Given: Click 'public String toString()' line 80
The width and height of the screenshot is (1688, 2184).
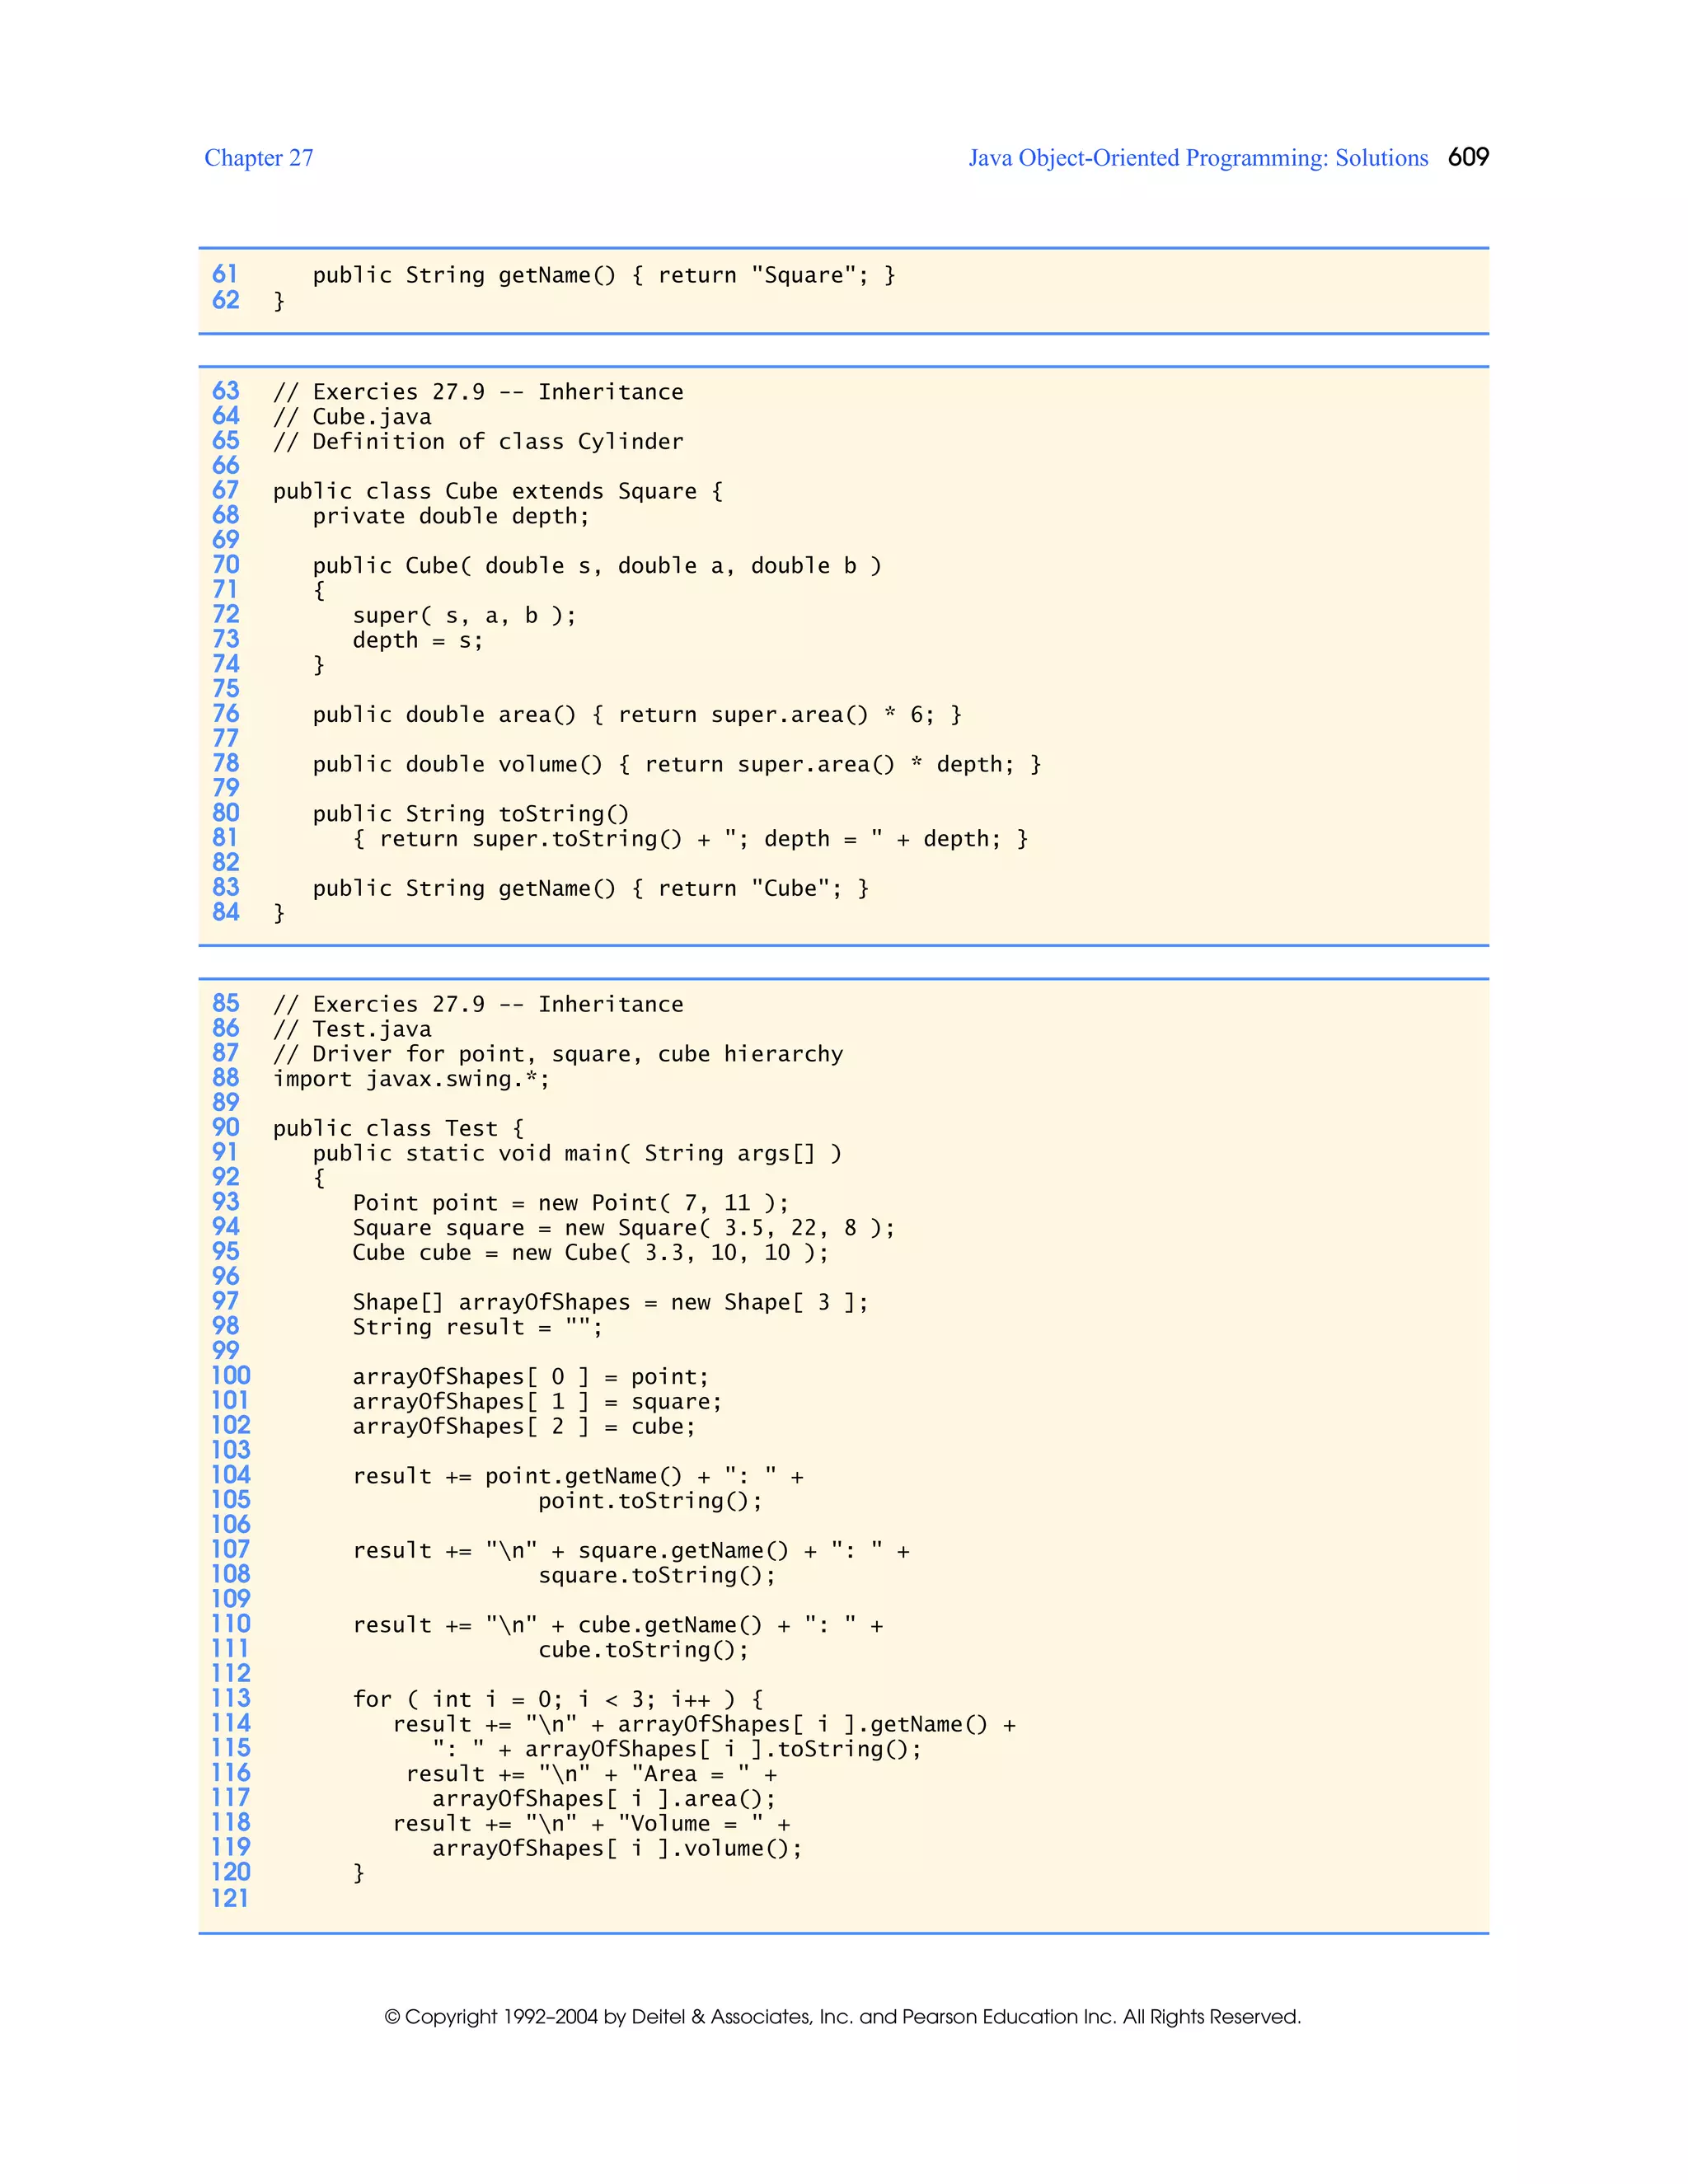Looking at the screenshot, I should [x=471, y=814].
